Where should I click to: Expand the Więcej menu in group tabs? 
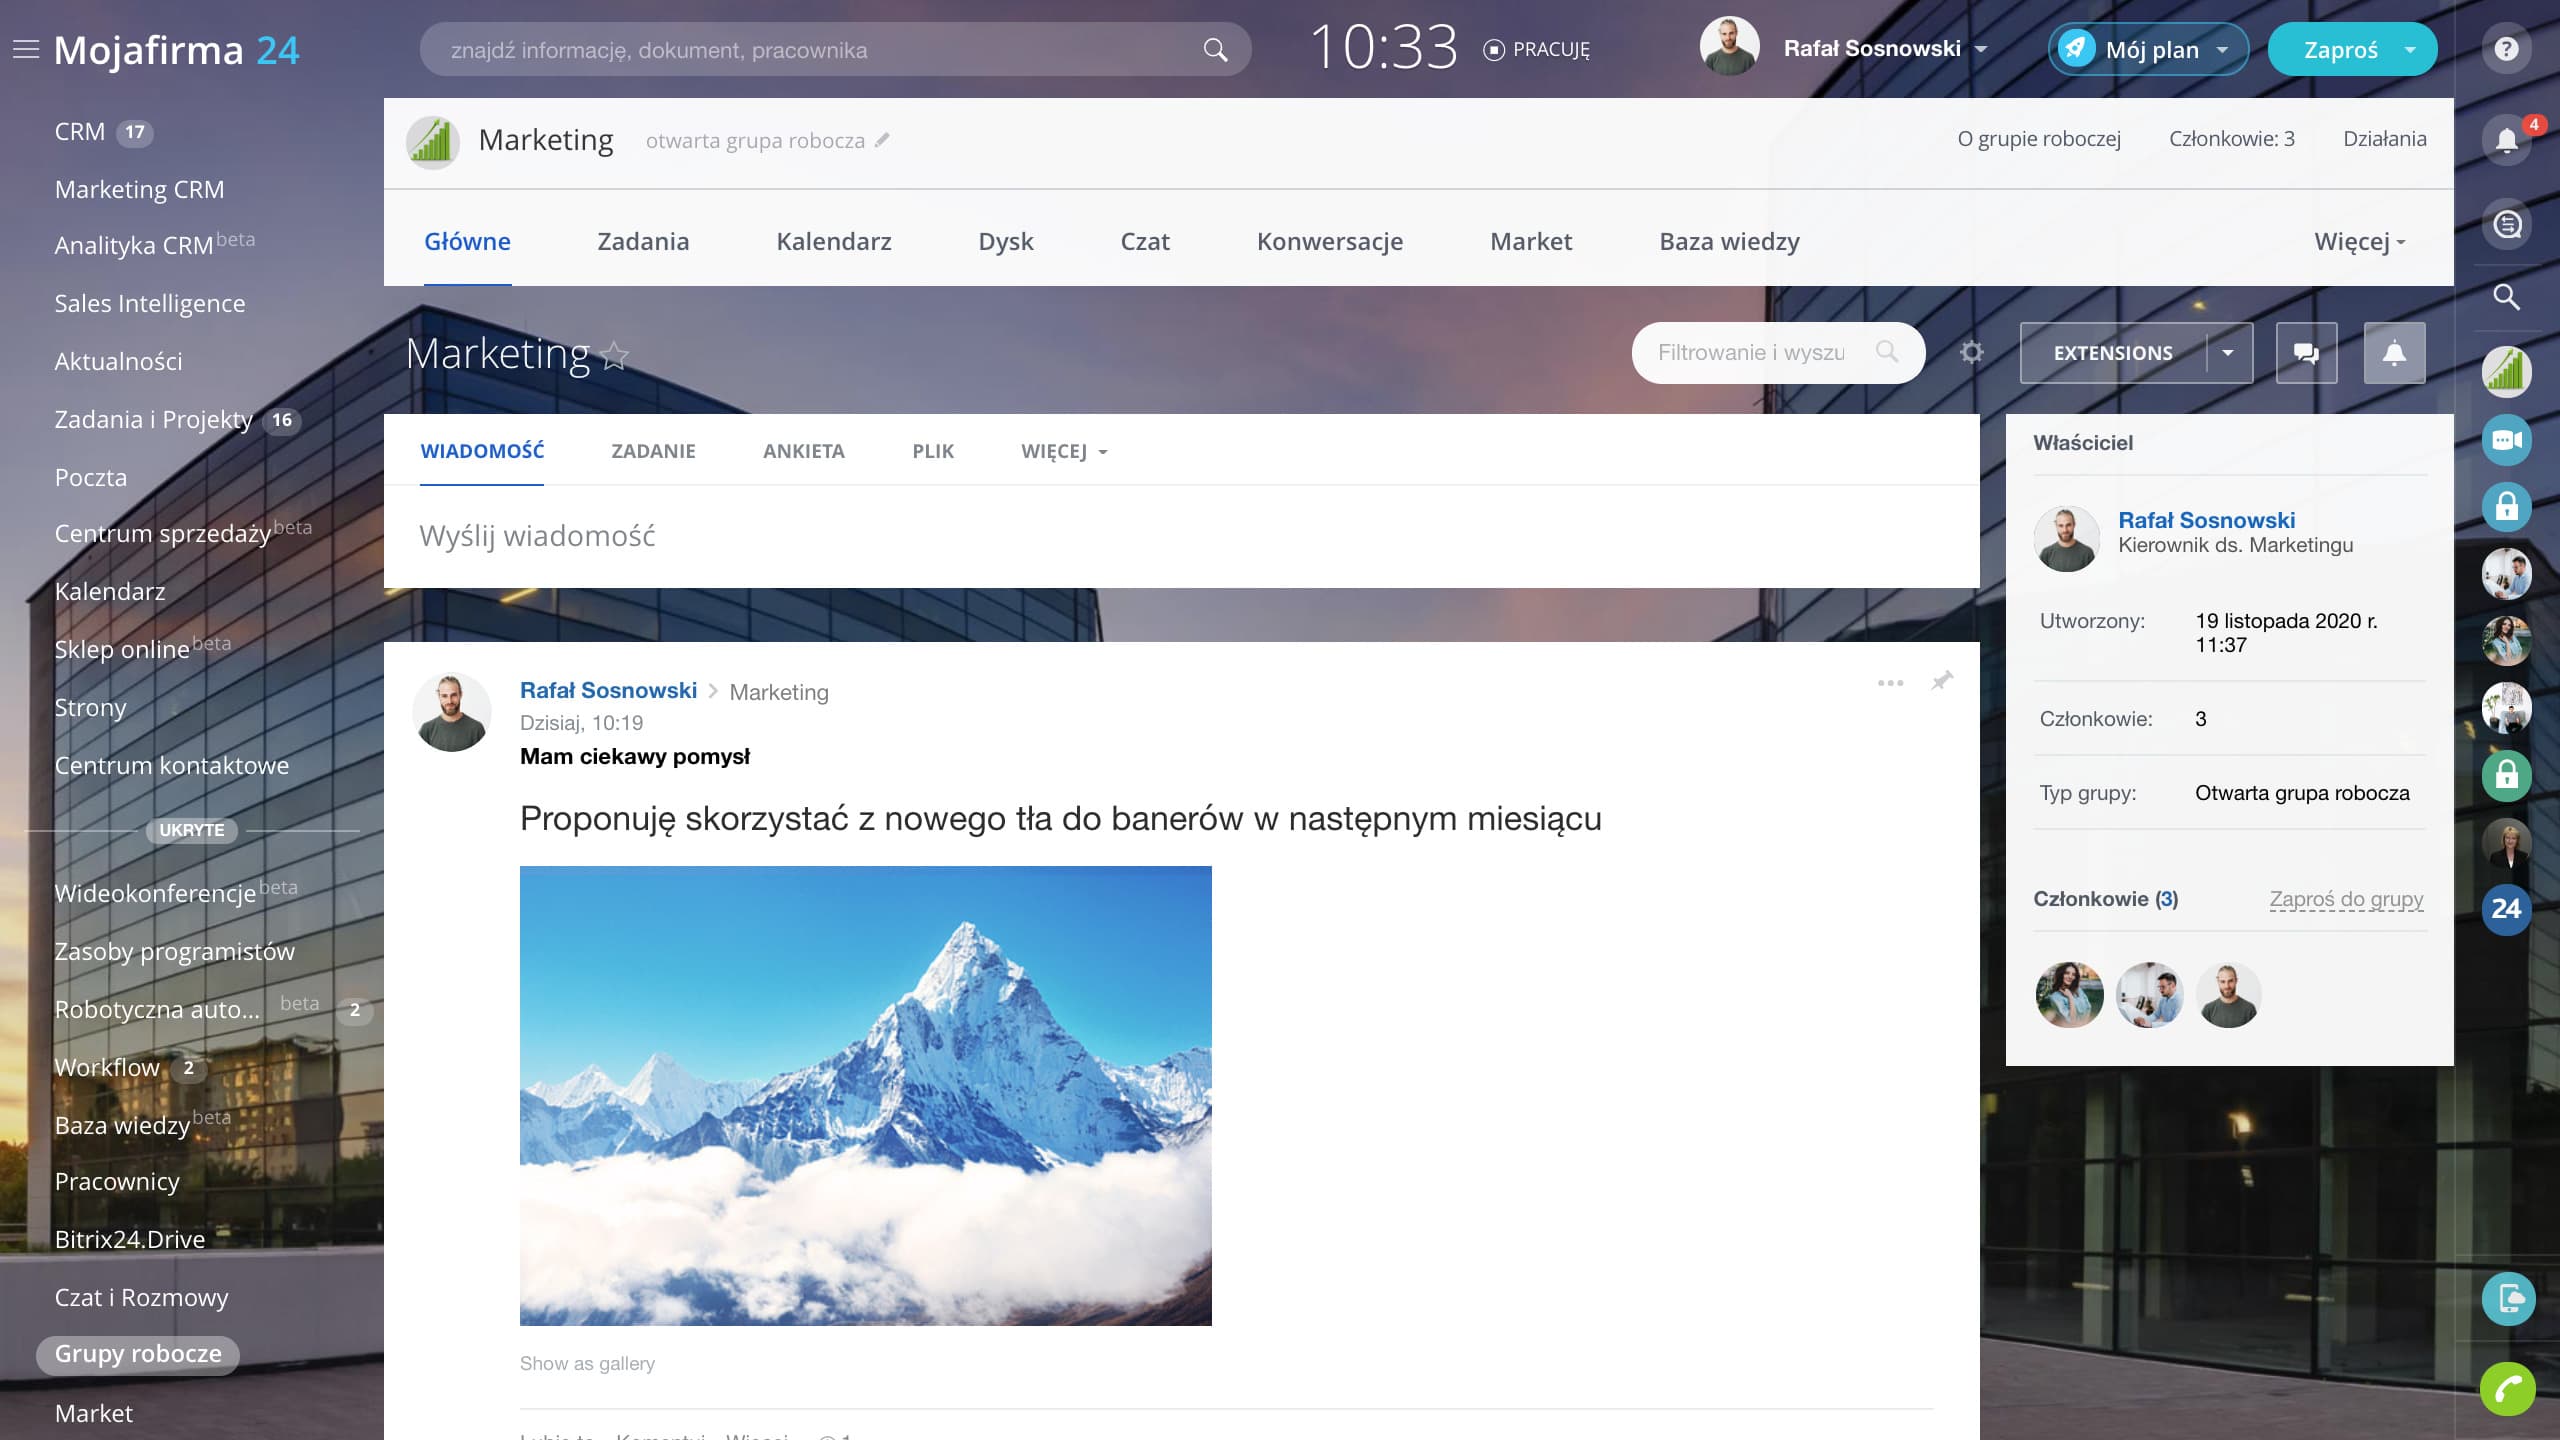click(x=2359, y=242)
